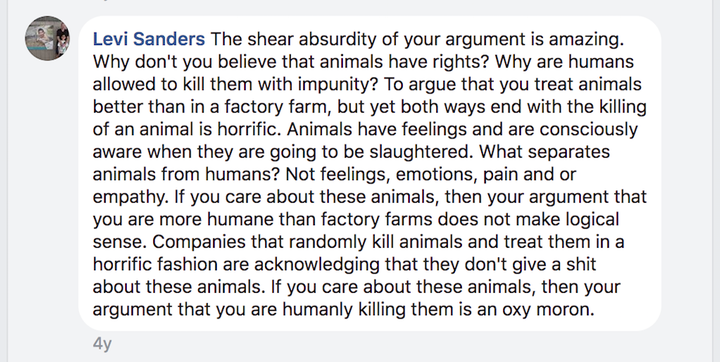This screenshot has width=720, height=362.
Task: Open Levi Sanders' profile picture avatar
Action: click(47, 38)
